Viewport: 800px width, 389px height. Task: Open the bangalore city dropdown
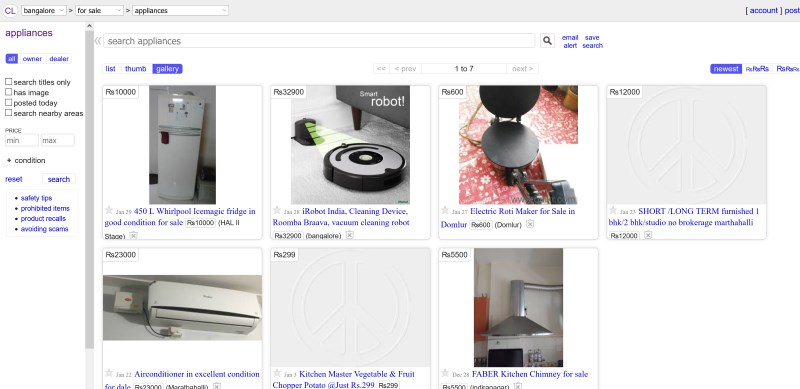pos(44,10)
